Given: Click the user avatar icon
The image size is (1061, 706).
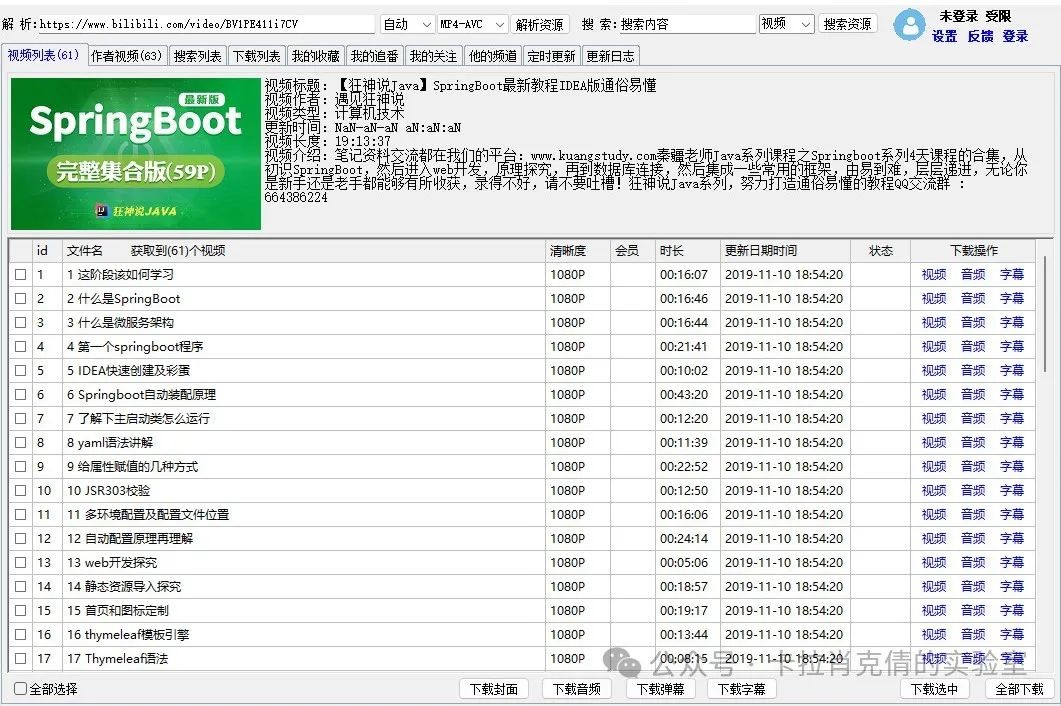Looking at the screenshot, I should 909,25.
